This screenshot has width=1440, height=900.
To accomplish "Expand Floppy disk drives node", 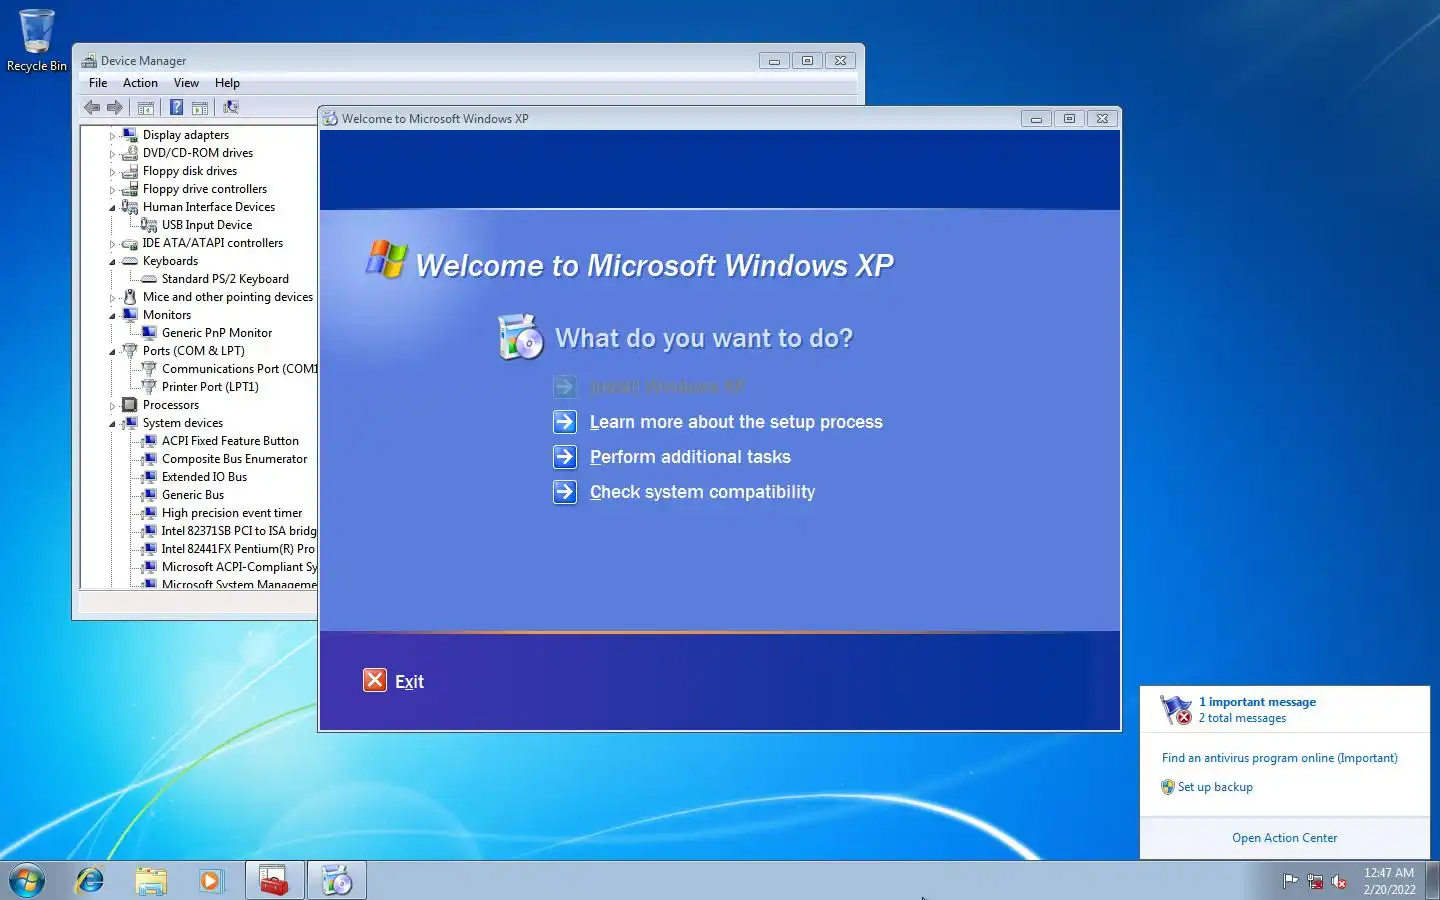I will (112, 172).
